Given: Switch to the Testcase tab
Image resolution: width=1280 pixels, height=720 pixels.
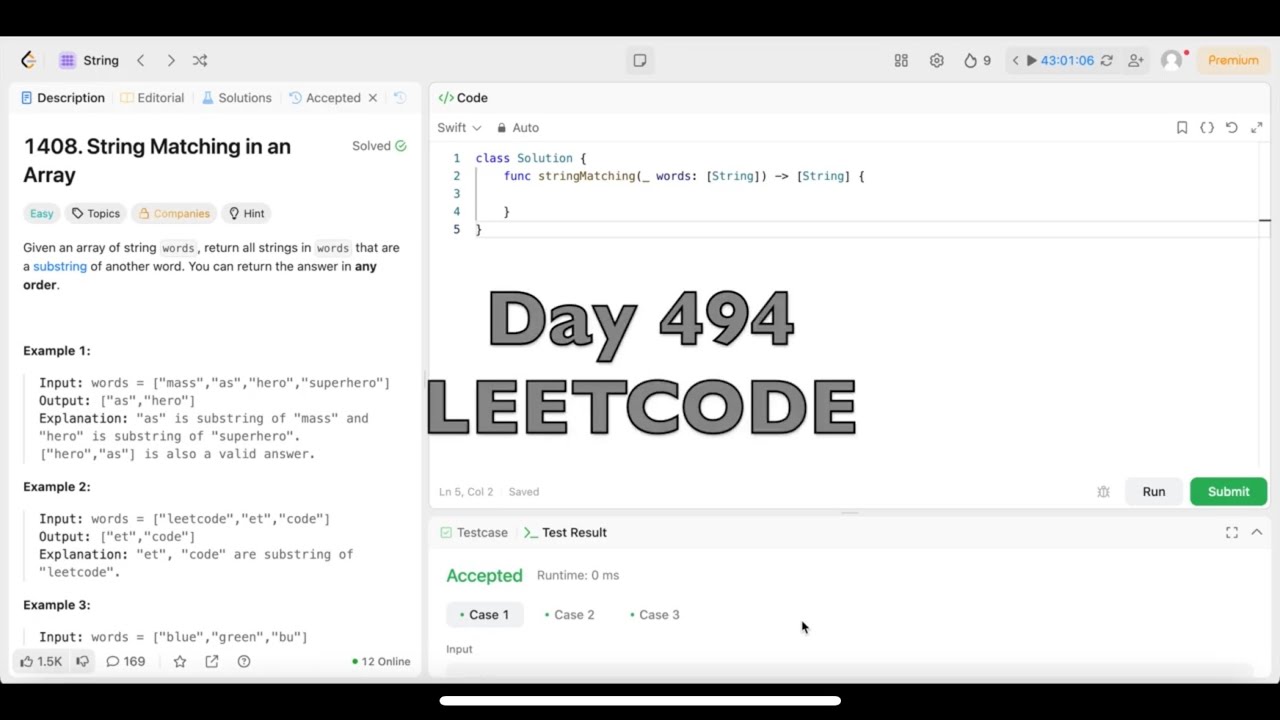Looking at the screenshot, I should coord(474,533).
